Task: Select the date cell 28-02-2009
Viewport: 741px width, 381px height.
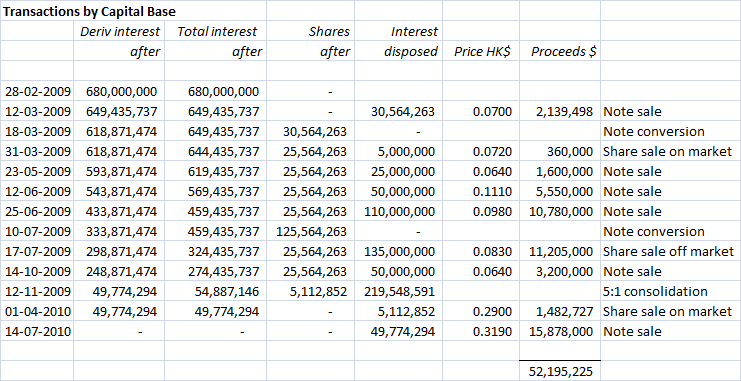Action: point(37,91)
